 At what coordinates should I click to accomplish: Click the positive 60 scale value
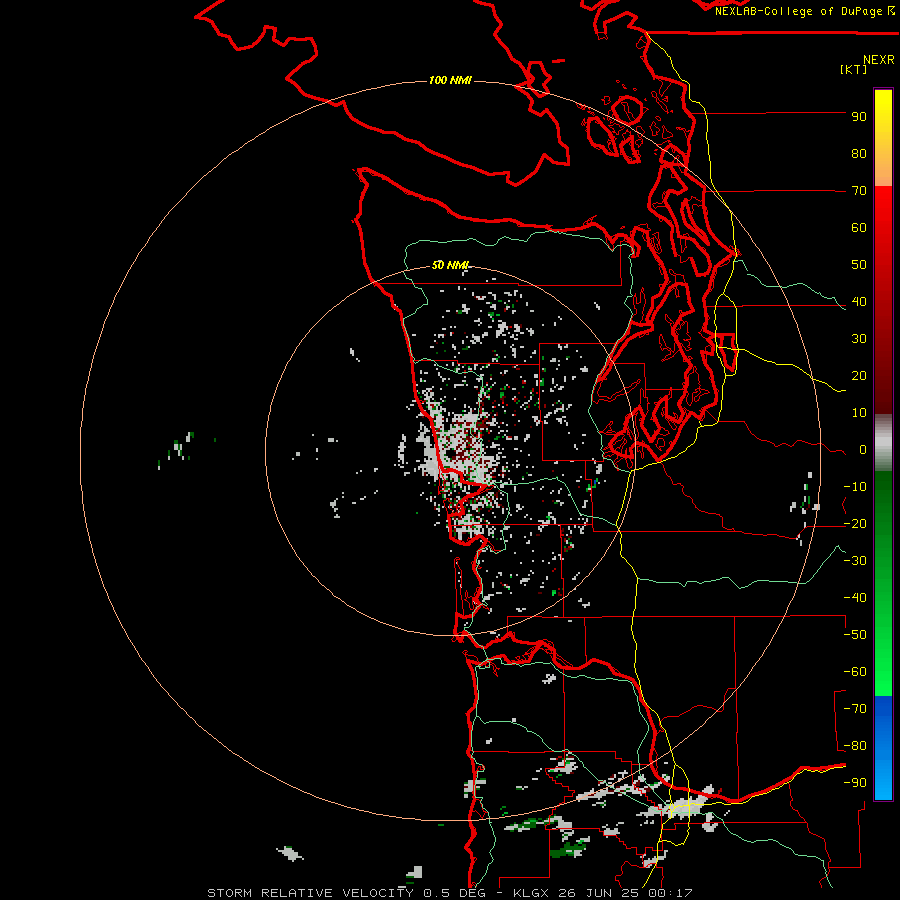pyautogui.click(x=859, y=228)
